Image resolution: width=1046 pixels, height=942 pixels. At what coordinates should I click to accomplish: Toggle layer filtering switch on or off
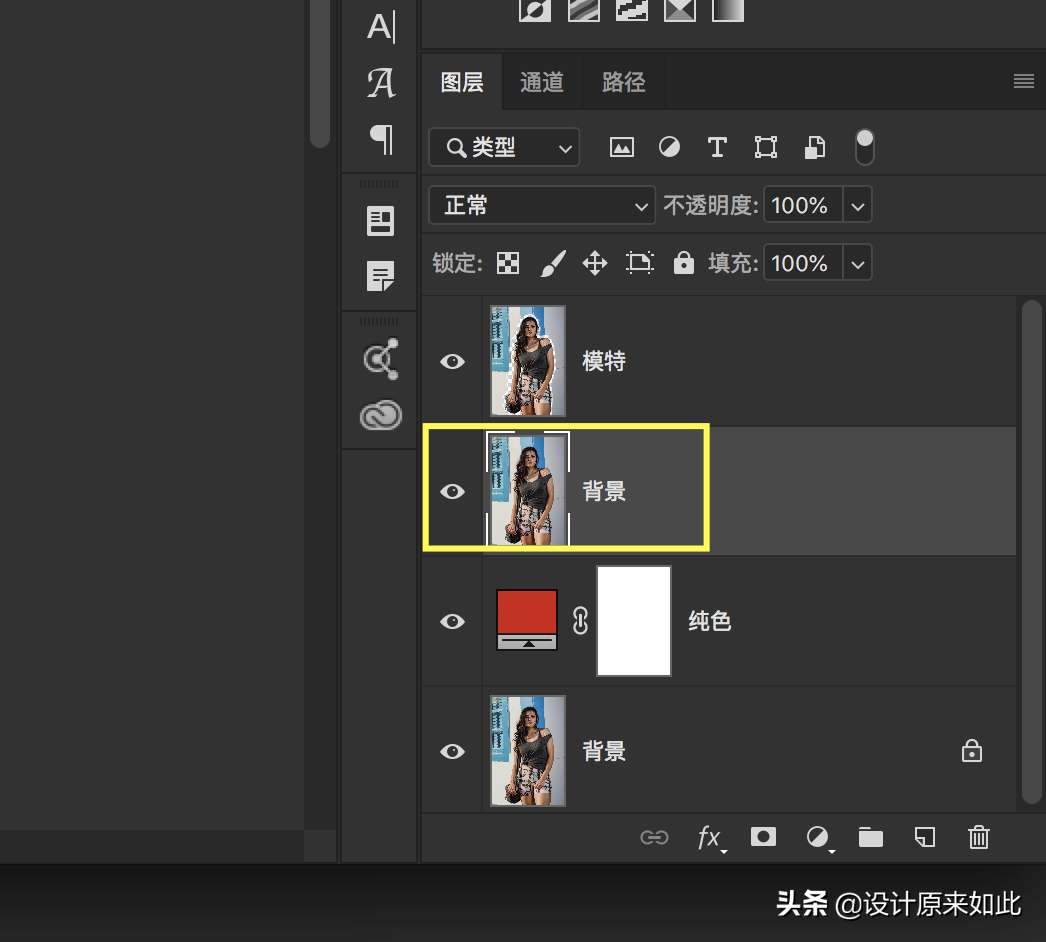865,147
